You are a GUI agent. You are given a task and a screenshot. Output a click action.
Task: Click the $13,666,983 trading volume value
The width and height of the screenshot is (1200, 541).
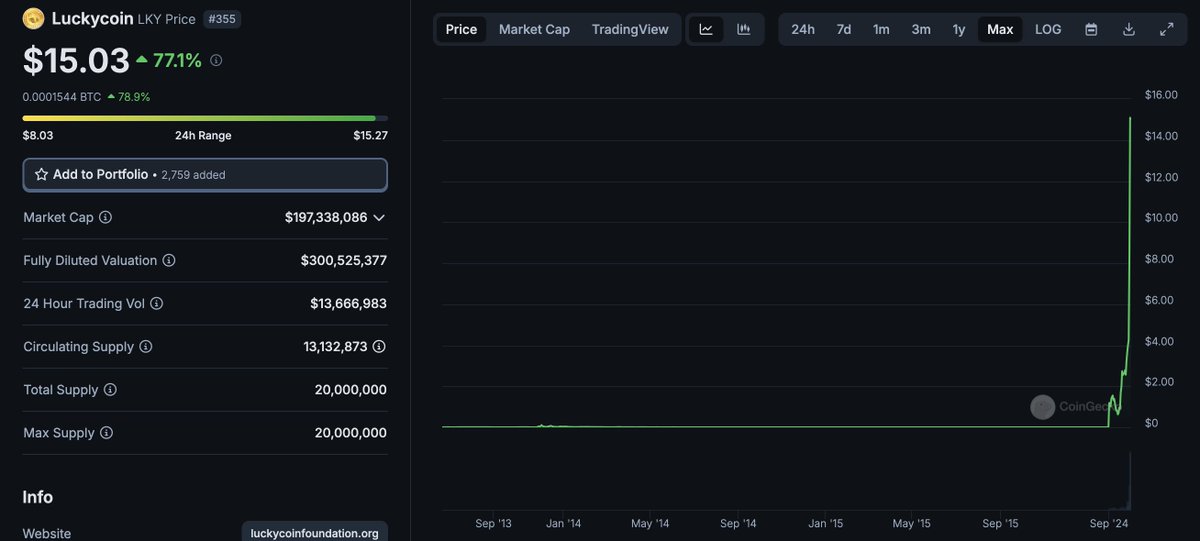(348, 303)
